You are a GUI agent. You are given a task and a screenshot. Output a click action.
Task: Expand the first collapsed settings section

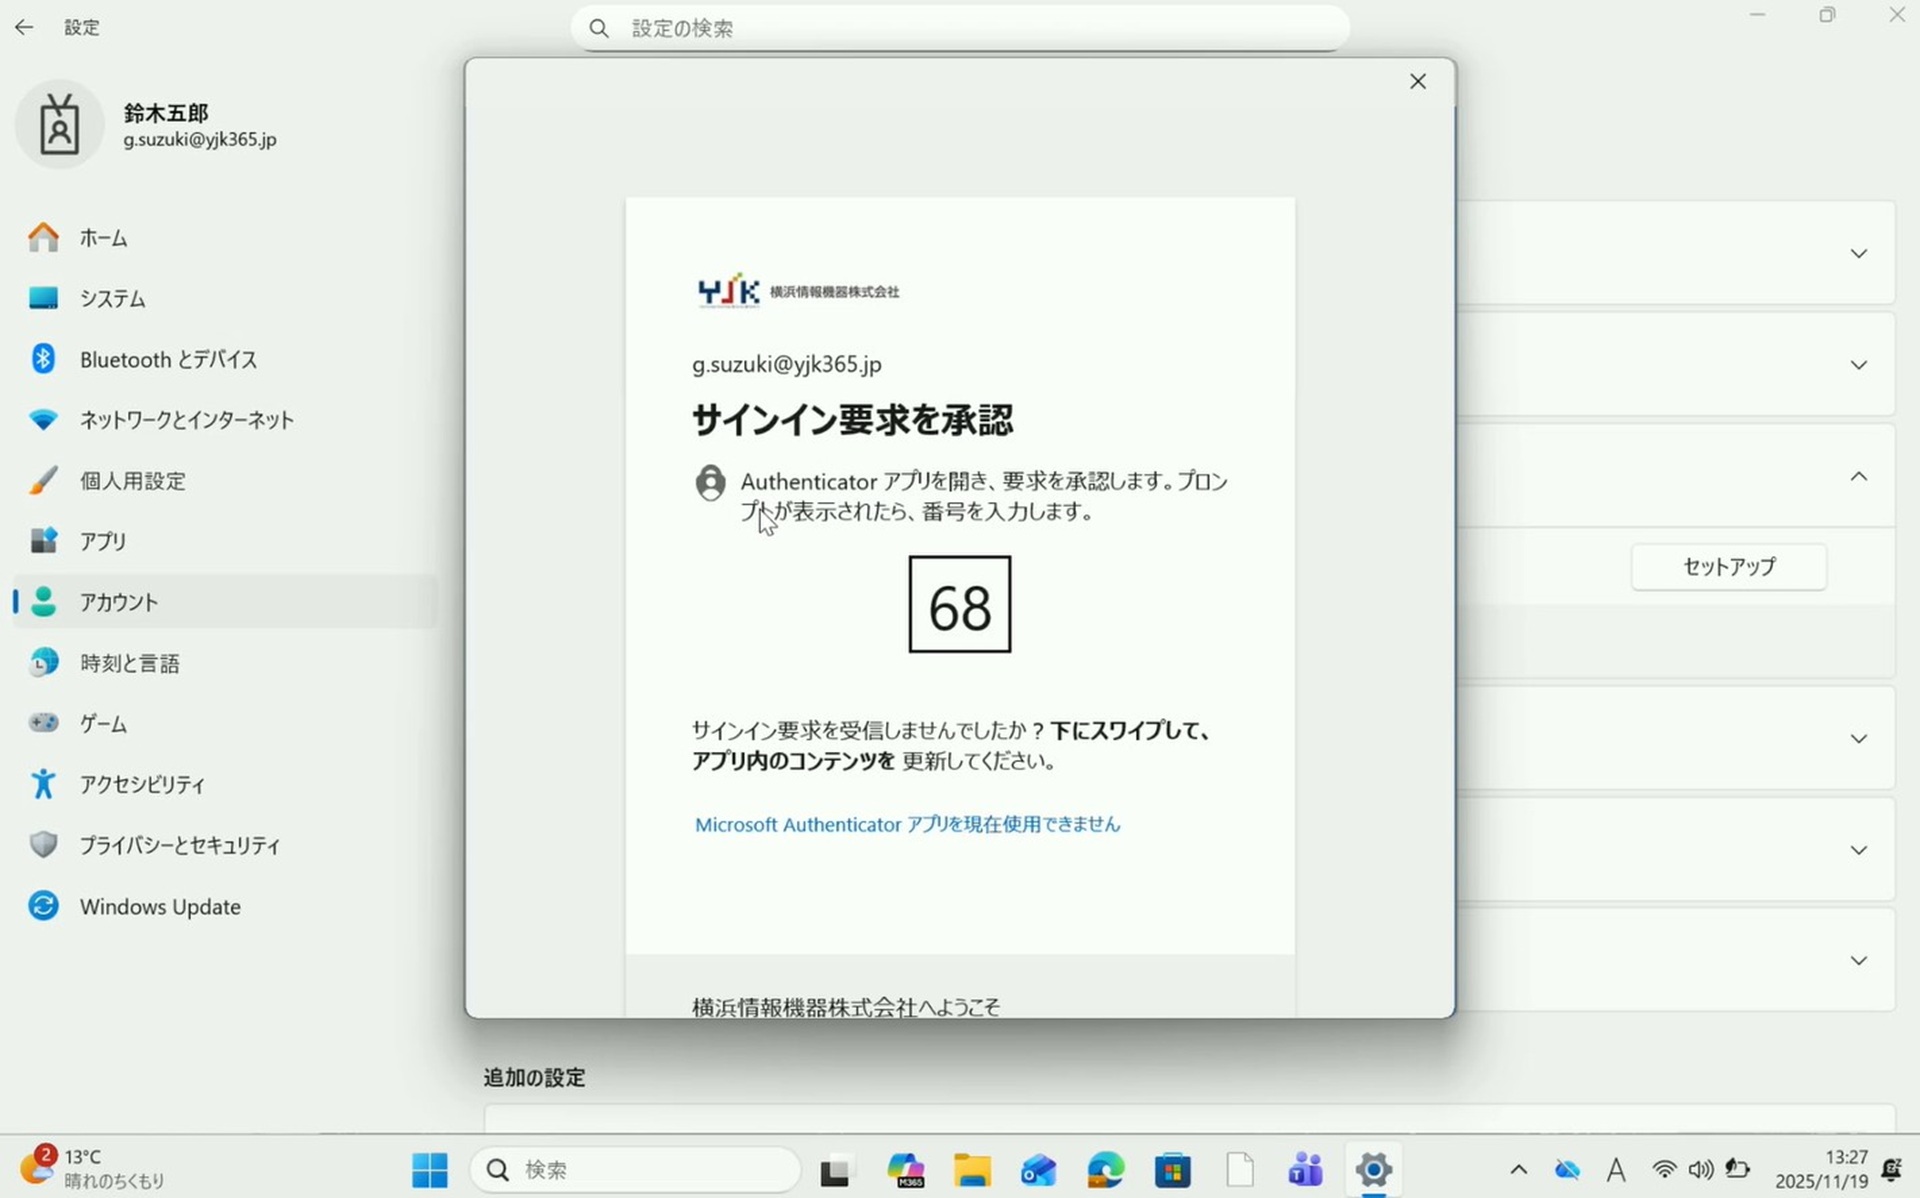(x=1858, y=254)
